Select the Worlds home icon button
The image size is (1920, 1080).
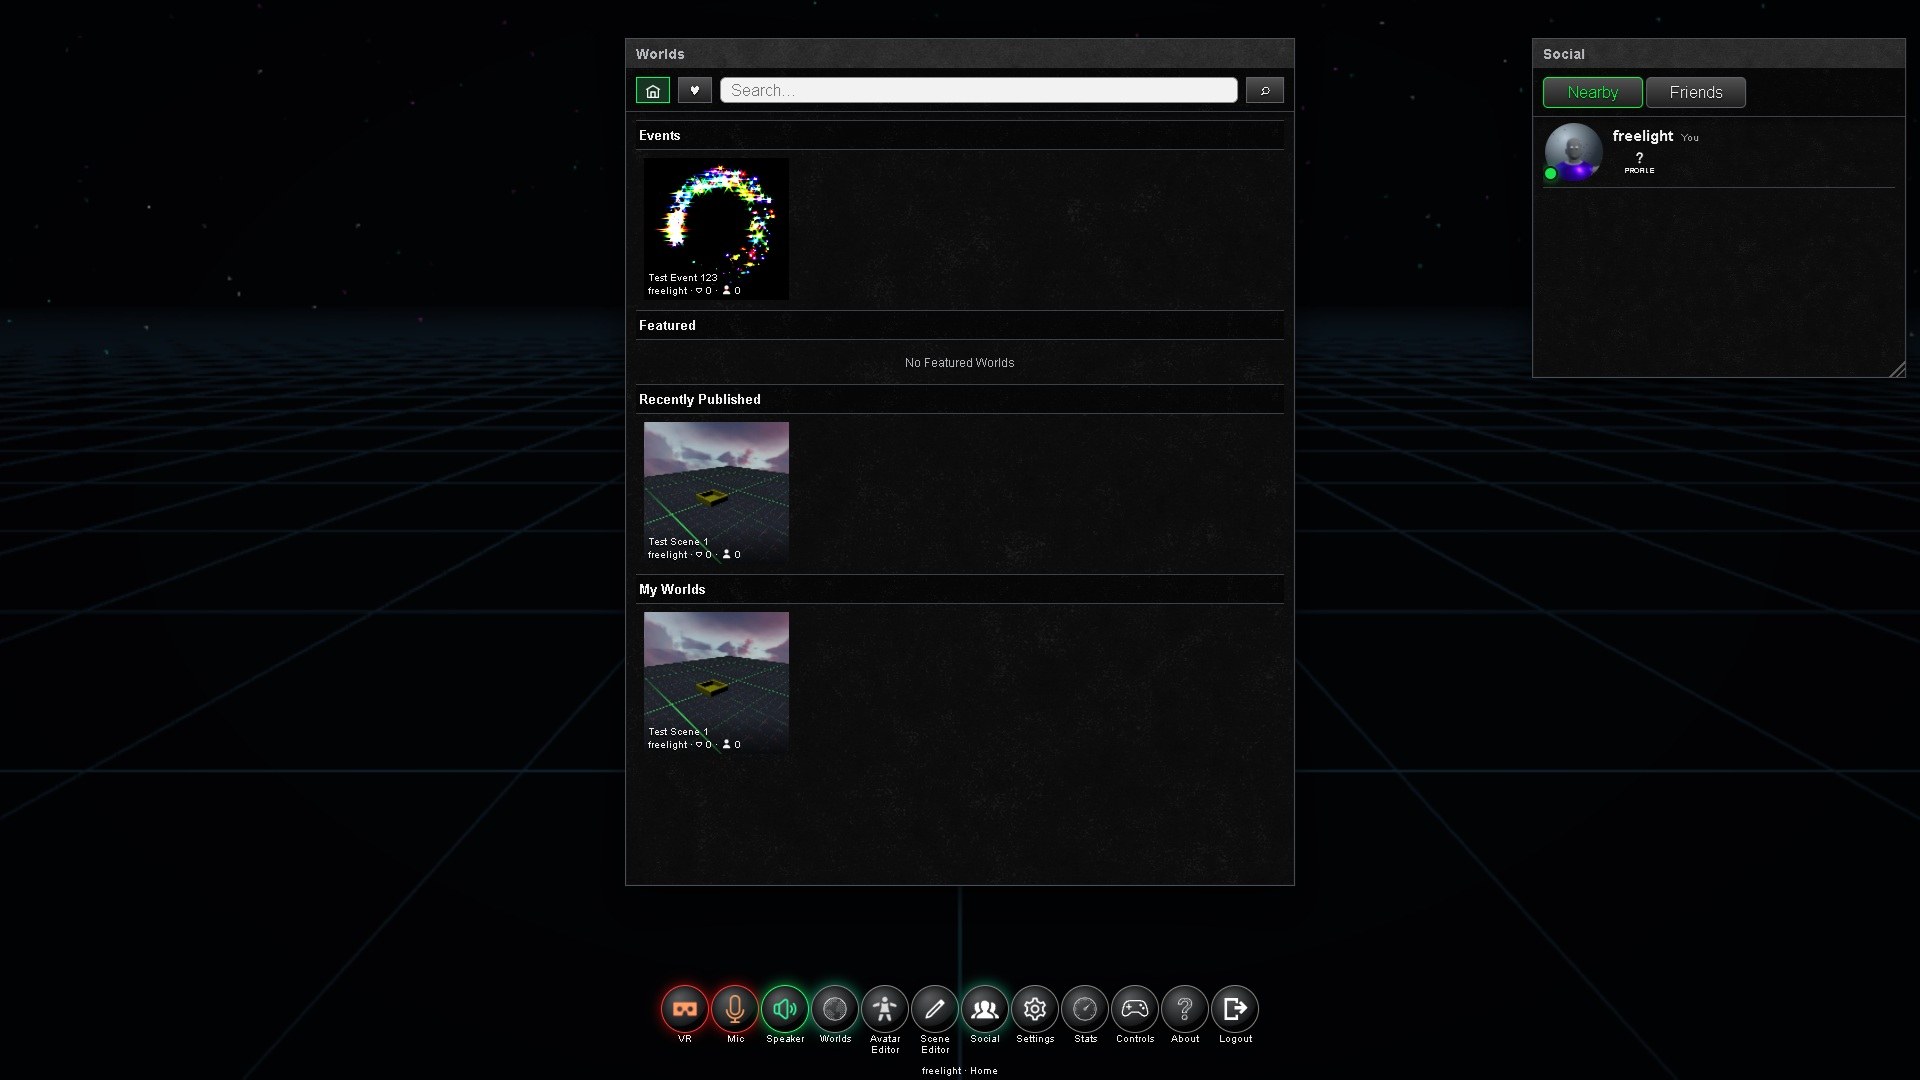click(x=653, y=91)
